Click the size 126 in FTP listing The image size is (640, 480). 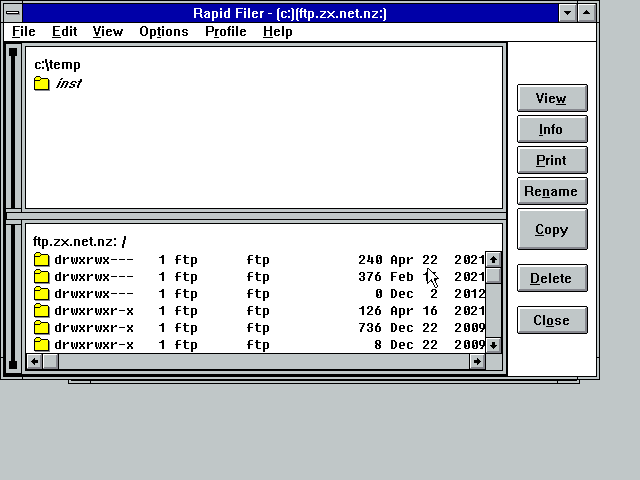click(x=370, y=311)
